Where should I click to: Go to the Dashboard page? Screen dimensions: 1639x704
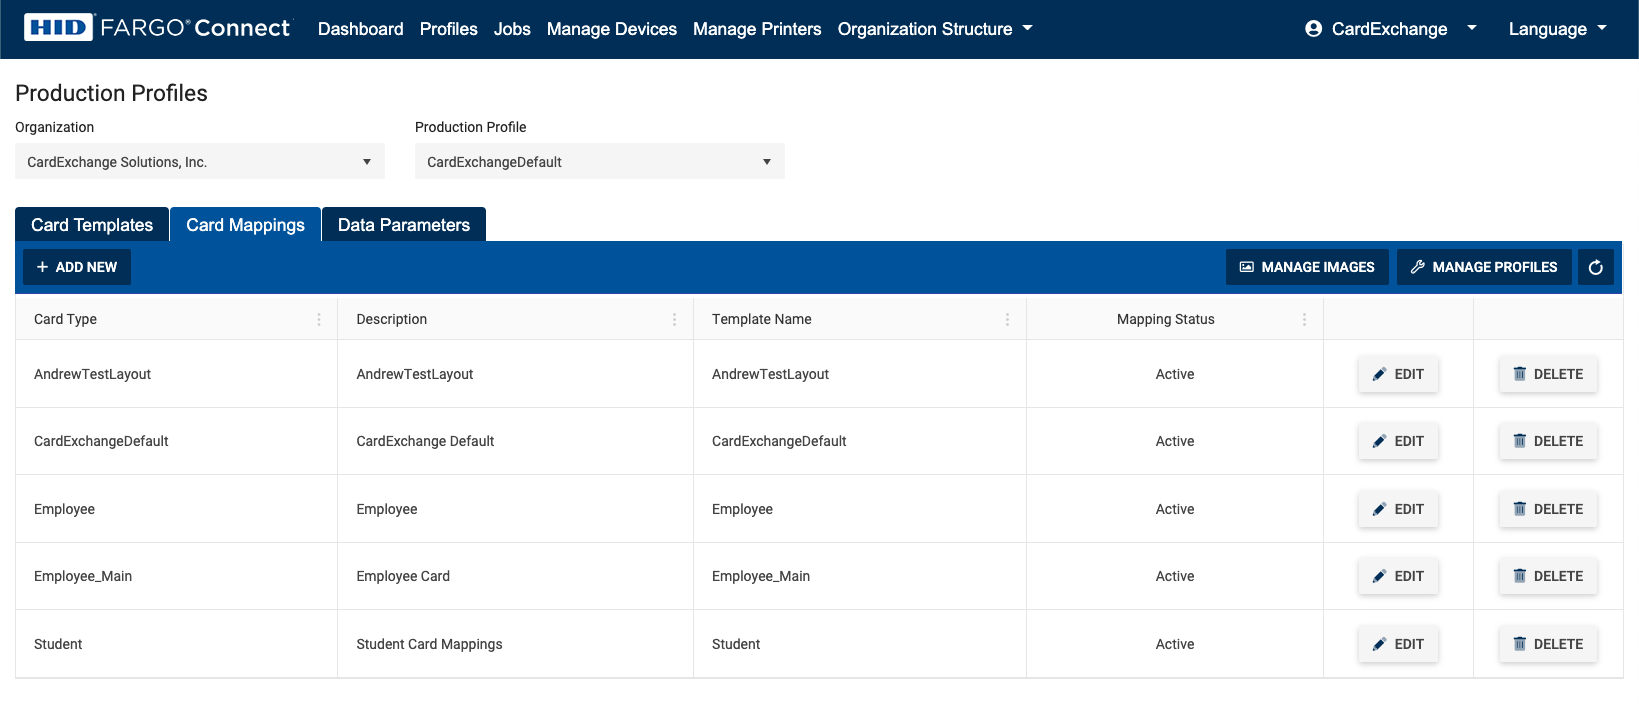361,29
